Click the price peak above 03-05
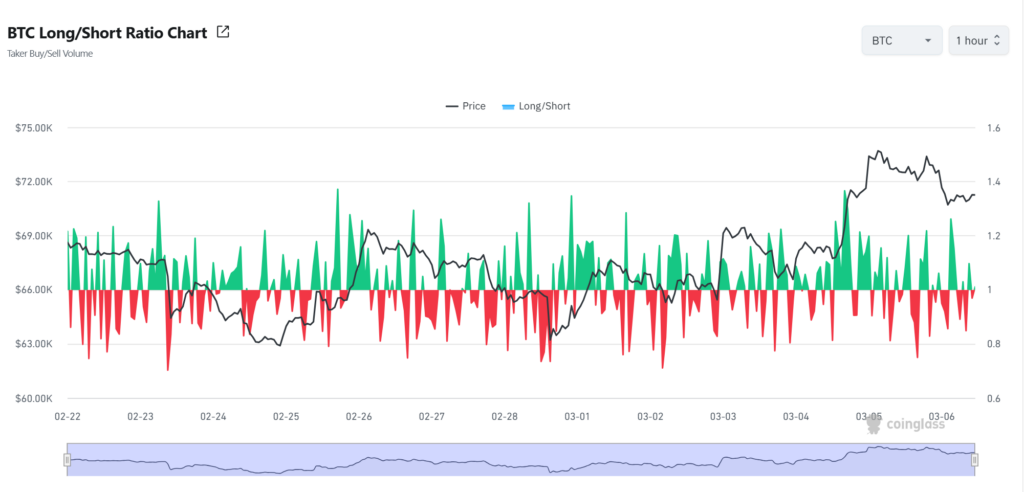 click(878, 152)
